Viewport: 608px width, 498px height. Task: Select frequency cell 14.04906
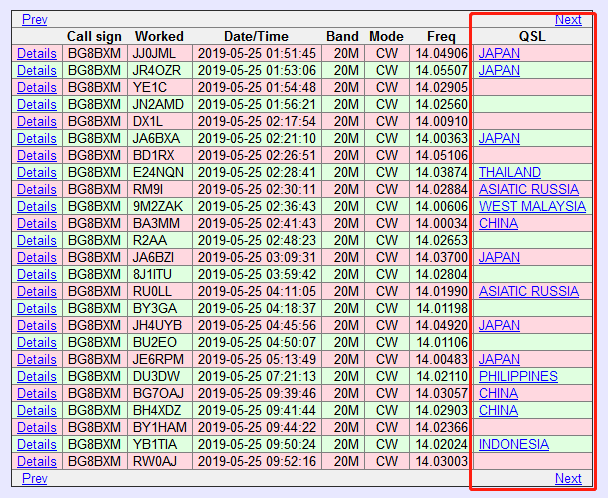point(441,54)
